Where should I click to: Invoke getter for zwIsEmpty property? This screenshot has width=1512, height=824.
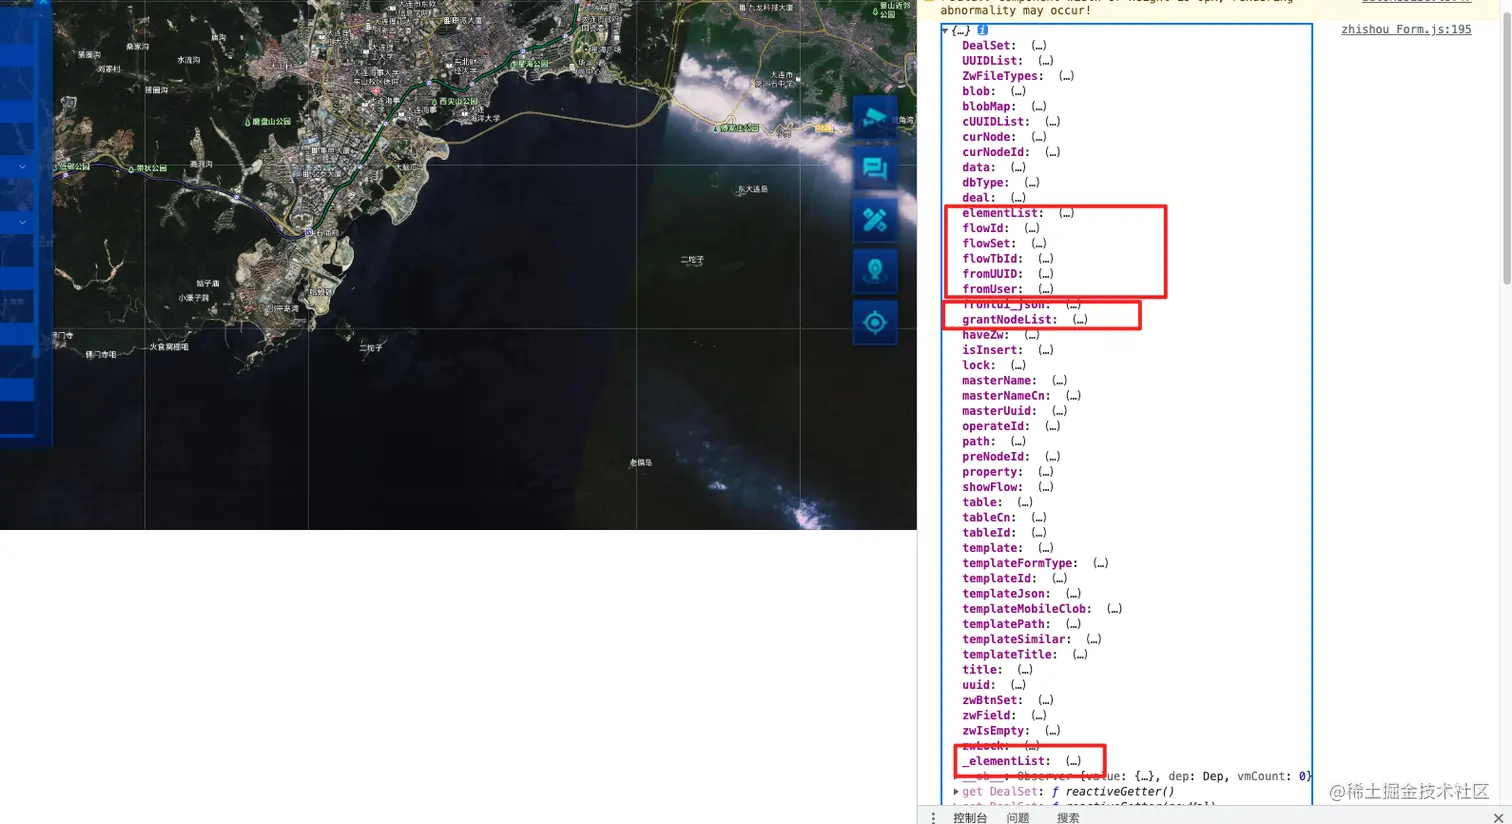point(1052,731)
